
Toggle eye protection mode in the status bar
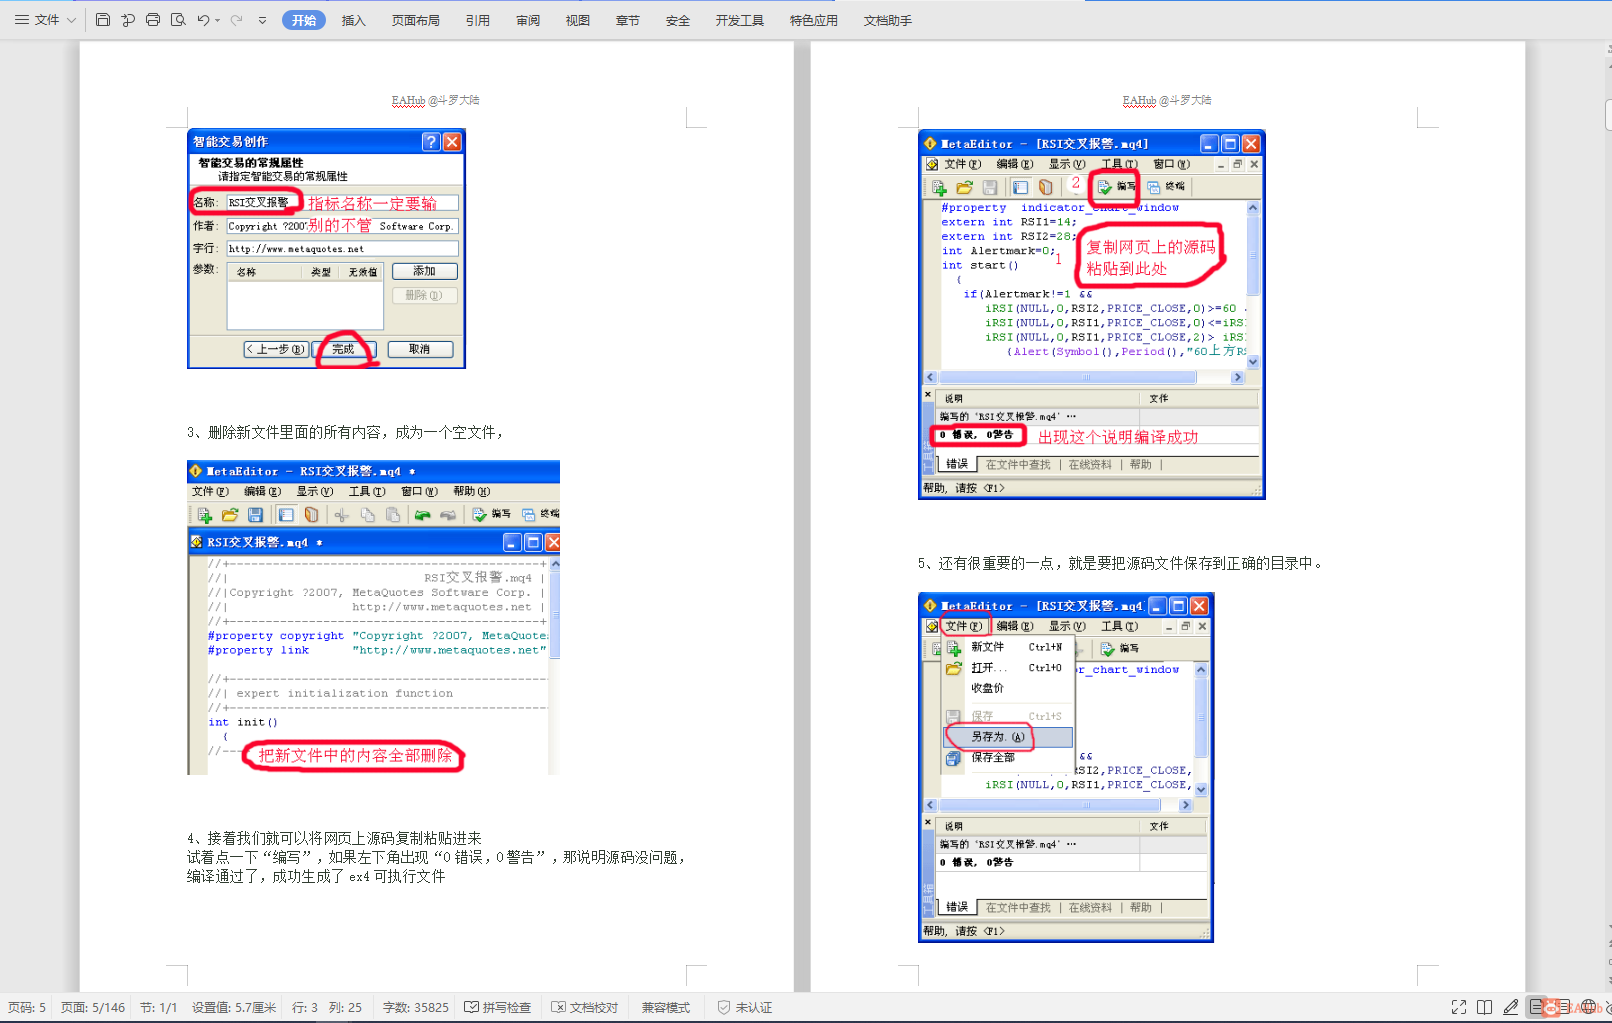(1605, 1007)
